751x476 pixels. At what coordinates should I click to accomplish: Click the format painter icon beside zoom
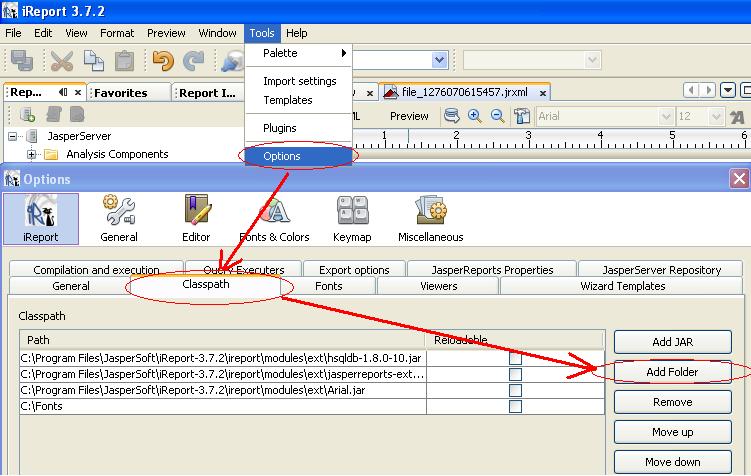click(x=522, y=116)
